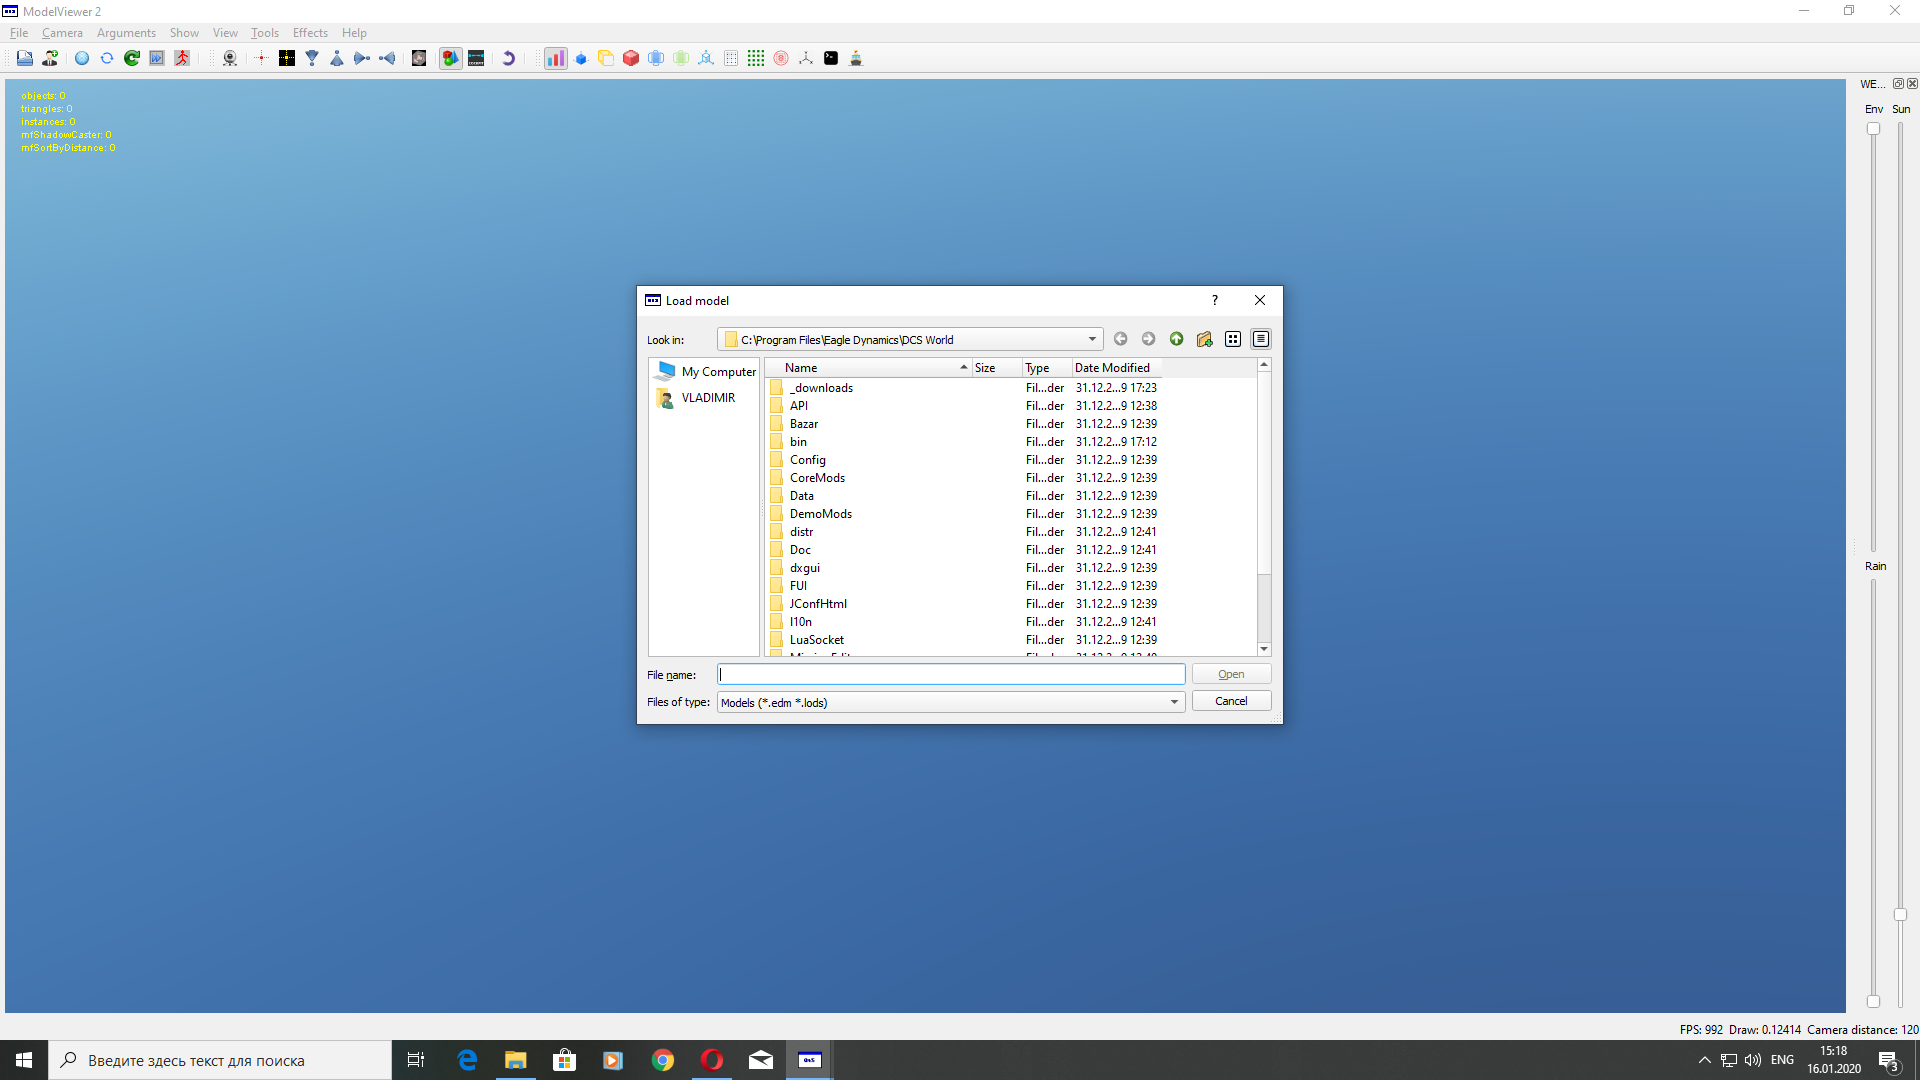Image resolution: width=1920 pixels, height=1080 pixels.
Task: Expand the Files of type dropdown
Action: pos(1174,702)
